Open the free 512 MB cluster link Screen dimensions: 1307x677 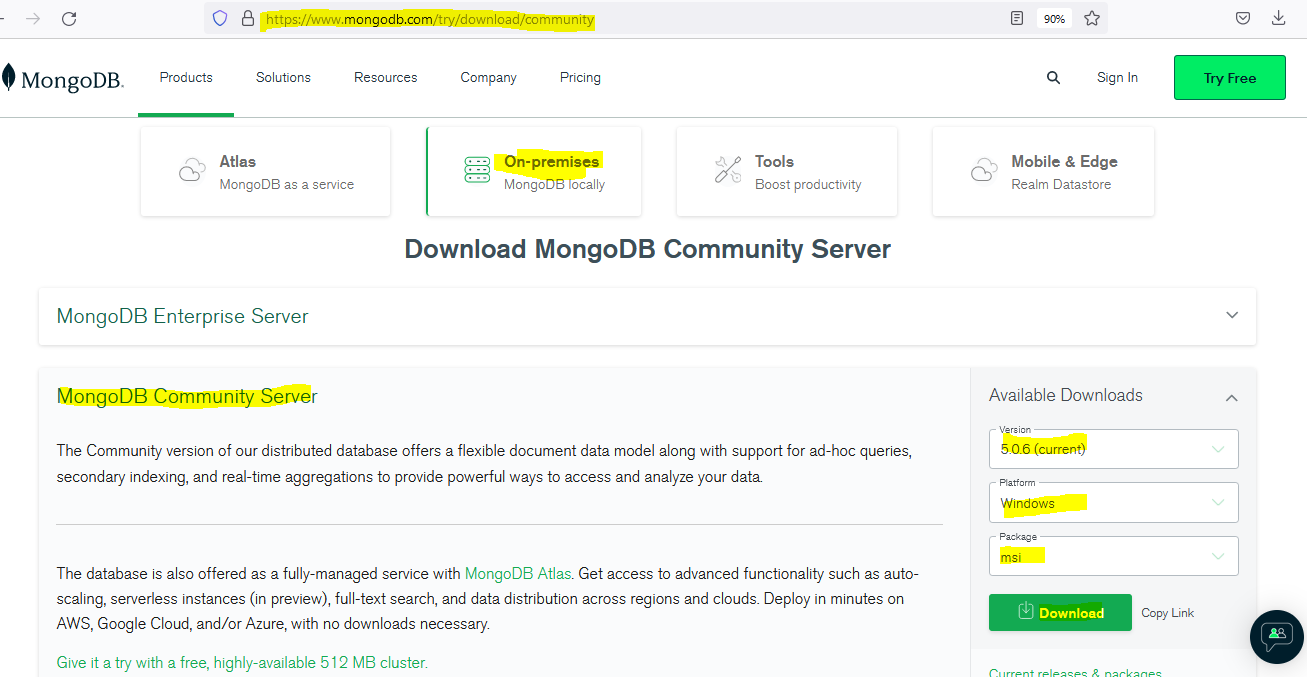(x=242, y=662)
